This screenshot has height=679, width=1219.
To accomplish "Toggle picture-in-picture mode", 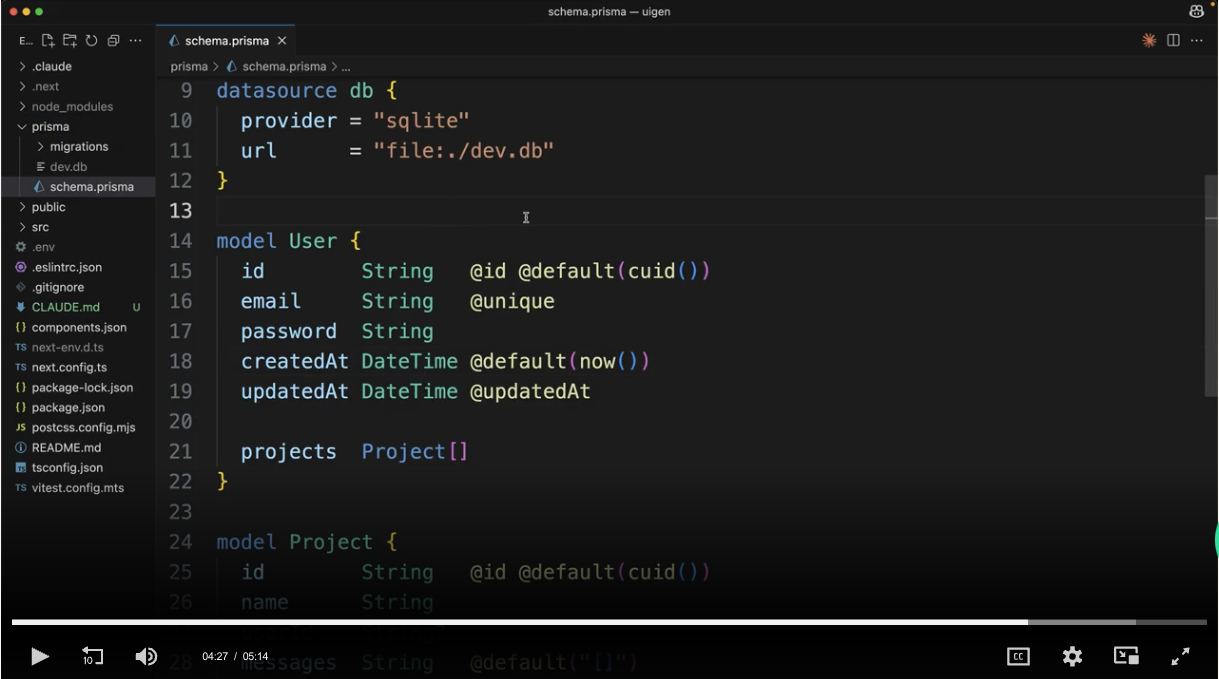I will (x=1126, y=656).
